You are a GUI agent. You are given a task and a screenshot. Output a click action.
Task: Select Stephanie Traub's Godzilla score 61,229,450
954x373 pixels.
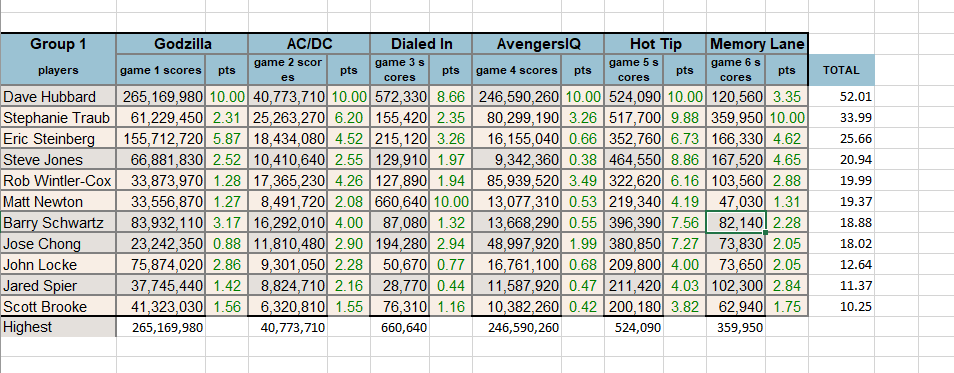(161, 117)
